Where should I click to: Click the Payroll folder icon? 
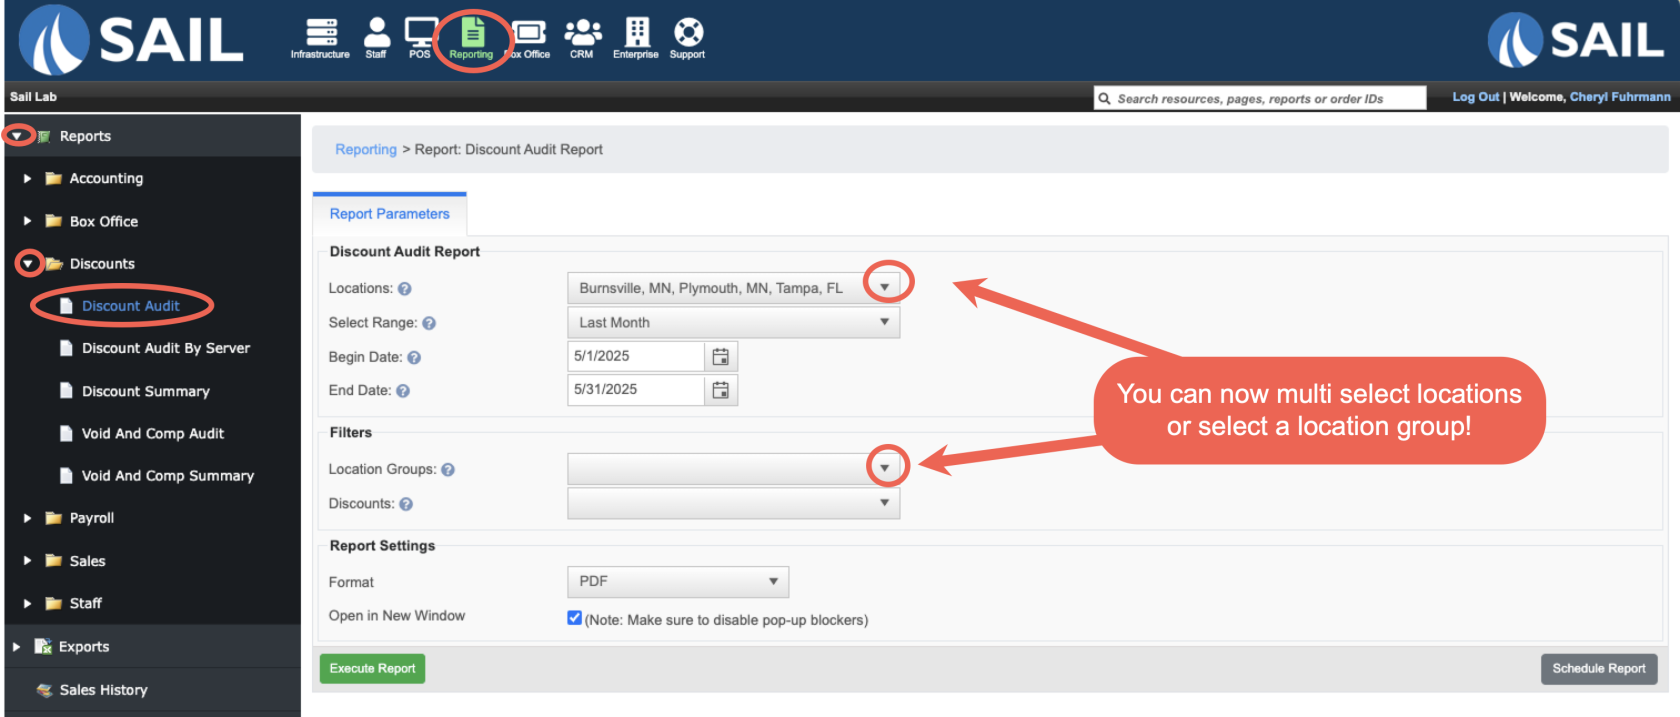tap(54, 518)
